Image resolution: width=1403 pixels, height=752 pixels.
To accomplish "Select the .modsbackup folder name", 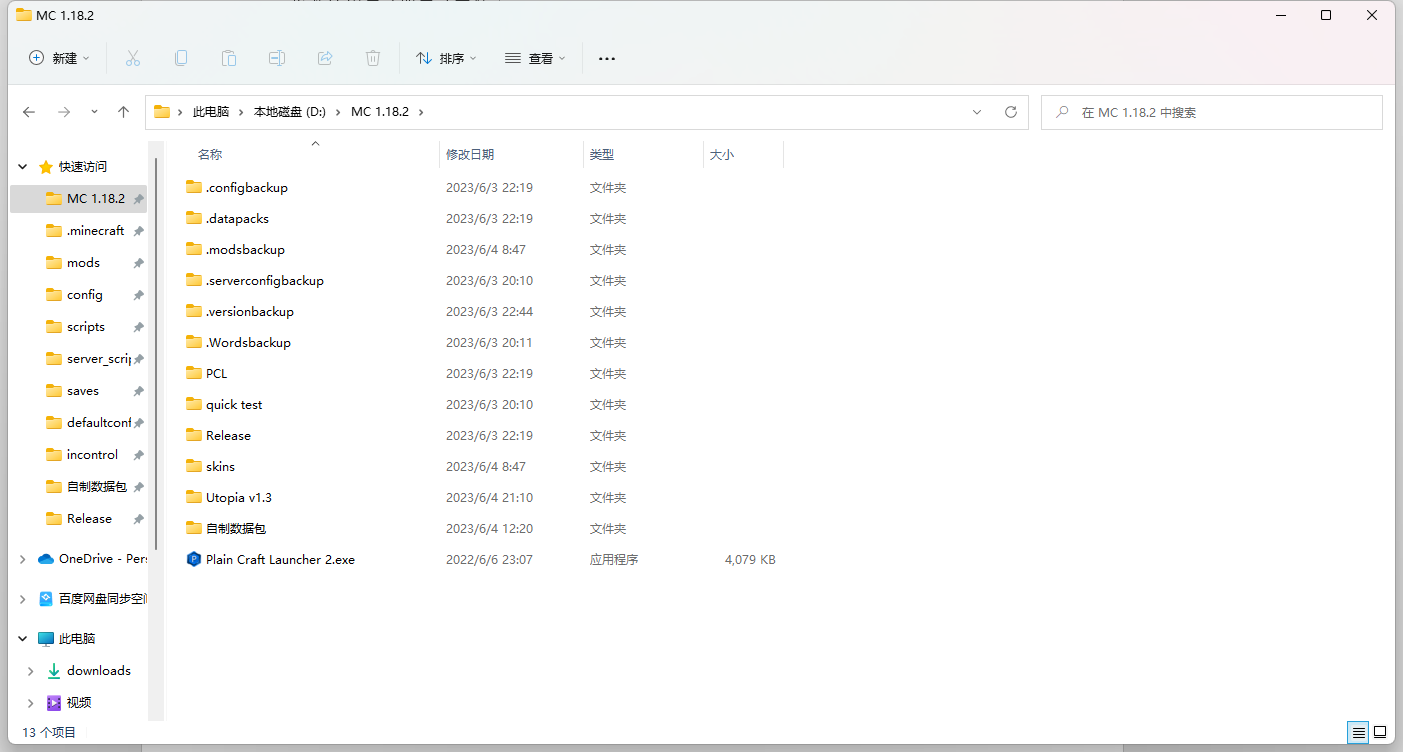I will click(245, 249).
